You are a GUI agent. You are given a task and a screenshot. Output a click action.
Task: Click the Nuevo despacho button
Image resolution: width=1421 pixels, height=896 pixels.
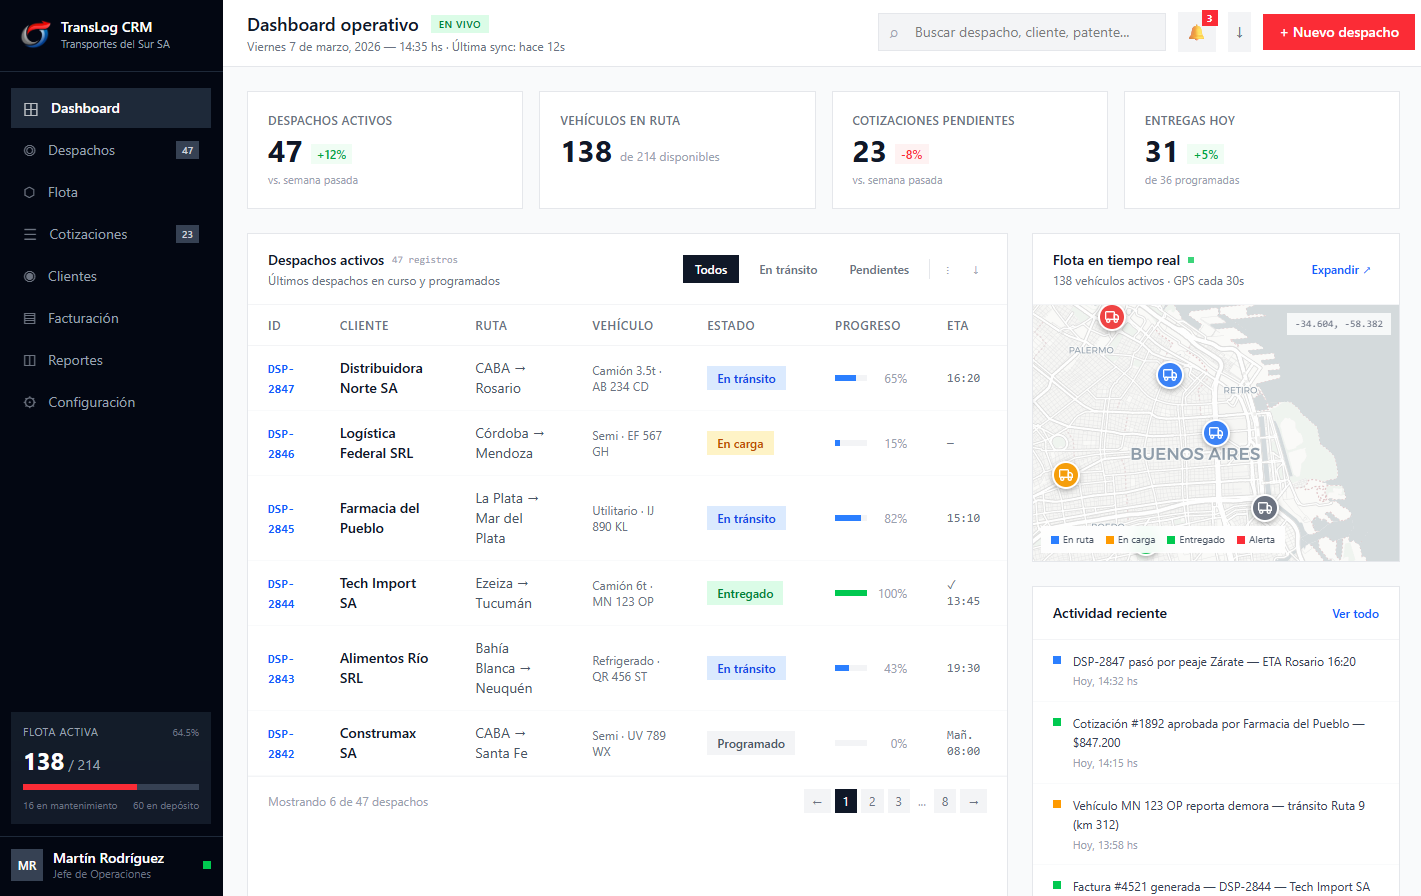[x=1338, y=31]
